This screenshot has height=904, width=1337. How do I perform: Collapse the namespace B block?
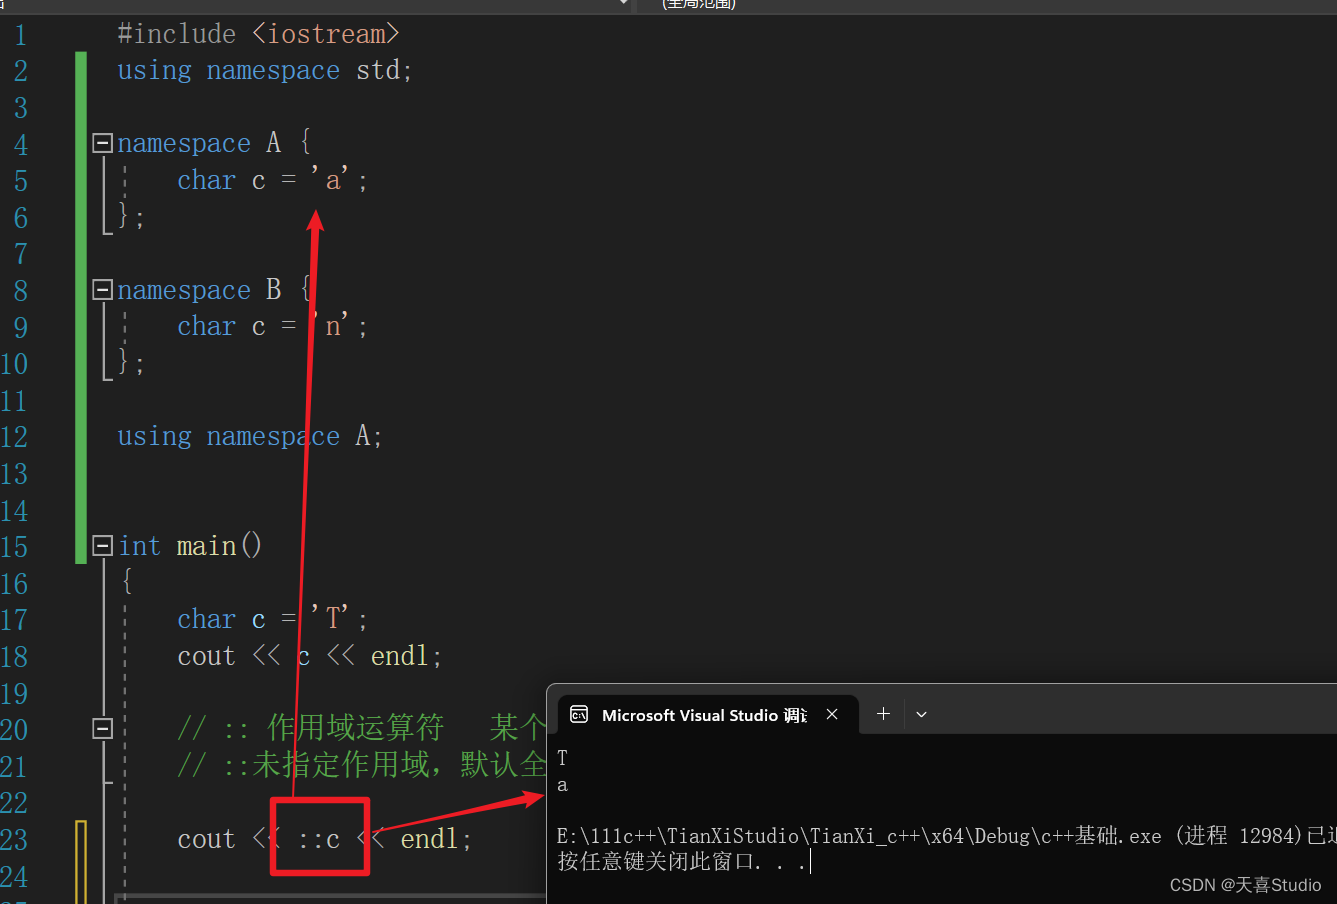click(x=102, y=290)
